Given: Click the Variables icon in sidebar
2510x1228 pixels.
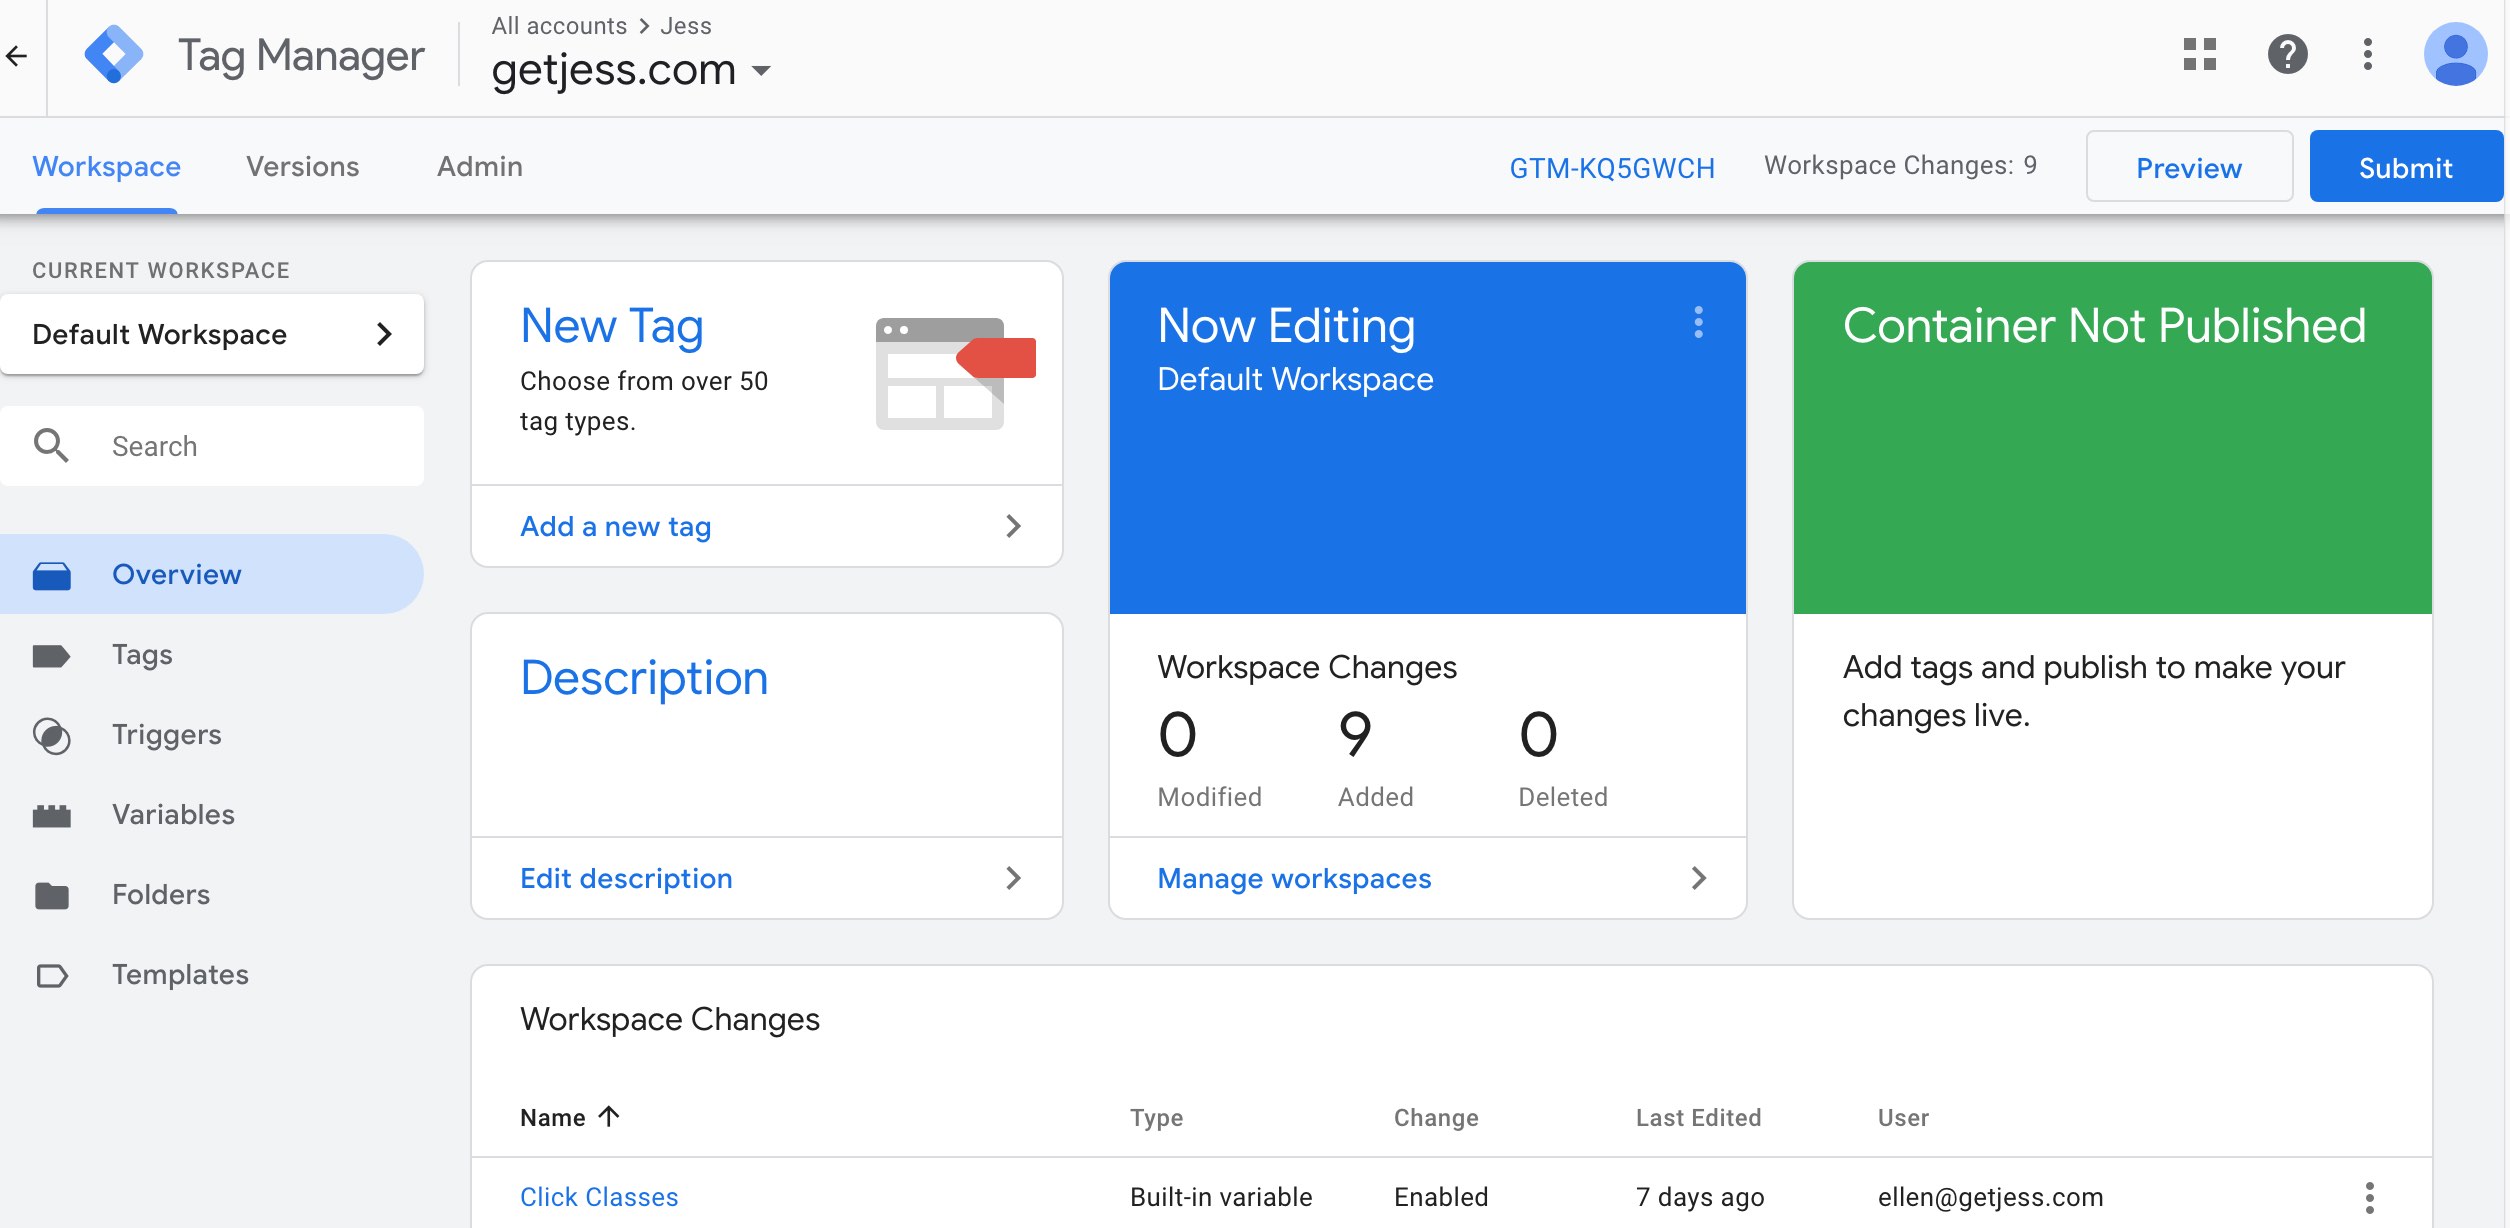Looking at the screenshot, I should pyautogui.click(x=53, y=813).
